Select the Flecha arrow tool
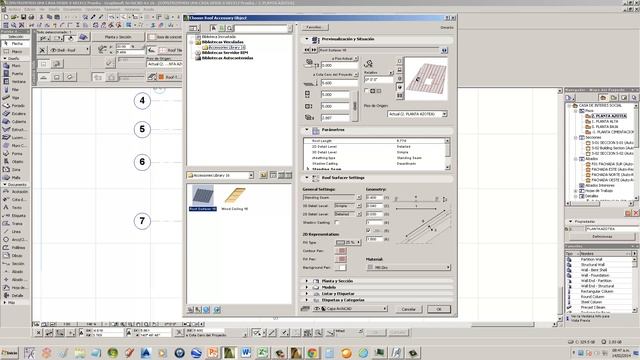The height and width of the screenshot is (360, 640). (x=16, y=43)
